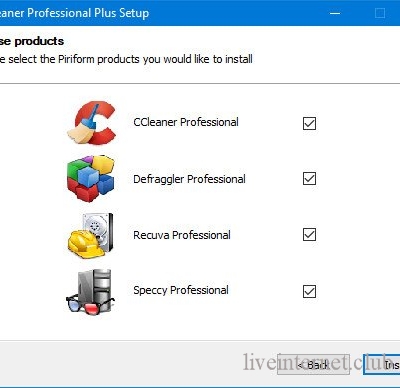Viewport: 400px width, 388px height.
Task: Uncheck the Defraggler Professional checkbox
Action: (x=309, y=178)
